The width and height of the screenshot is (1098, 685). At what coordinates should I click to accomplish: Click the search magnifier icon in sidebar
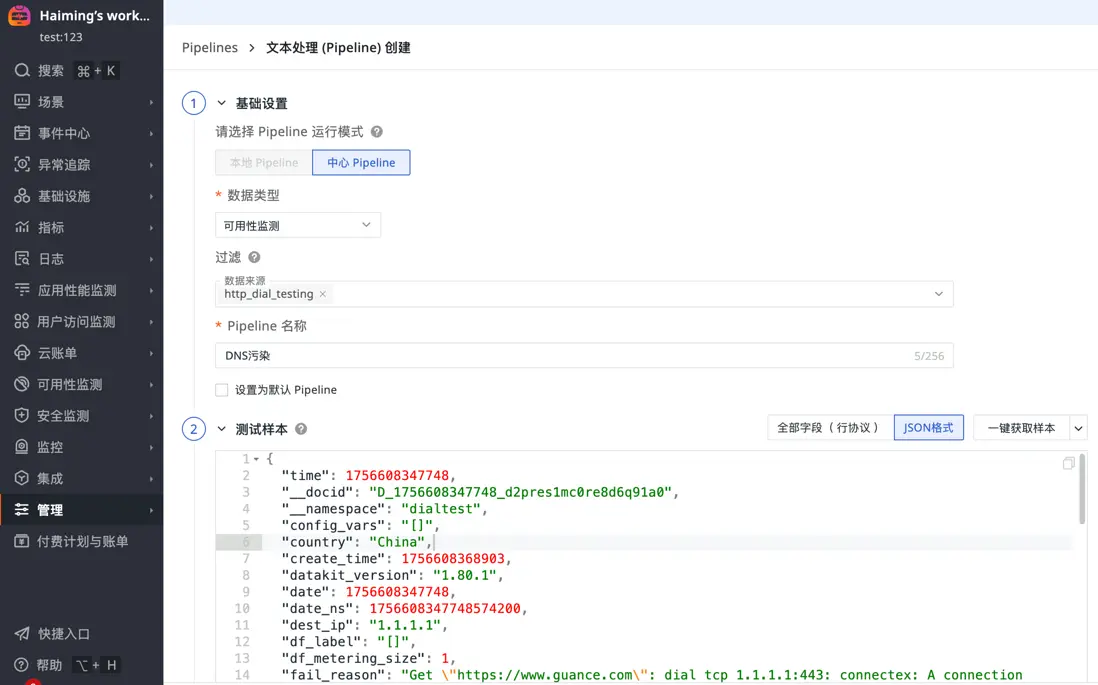(x=22, y=71)
